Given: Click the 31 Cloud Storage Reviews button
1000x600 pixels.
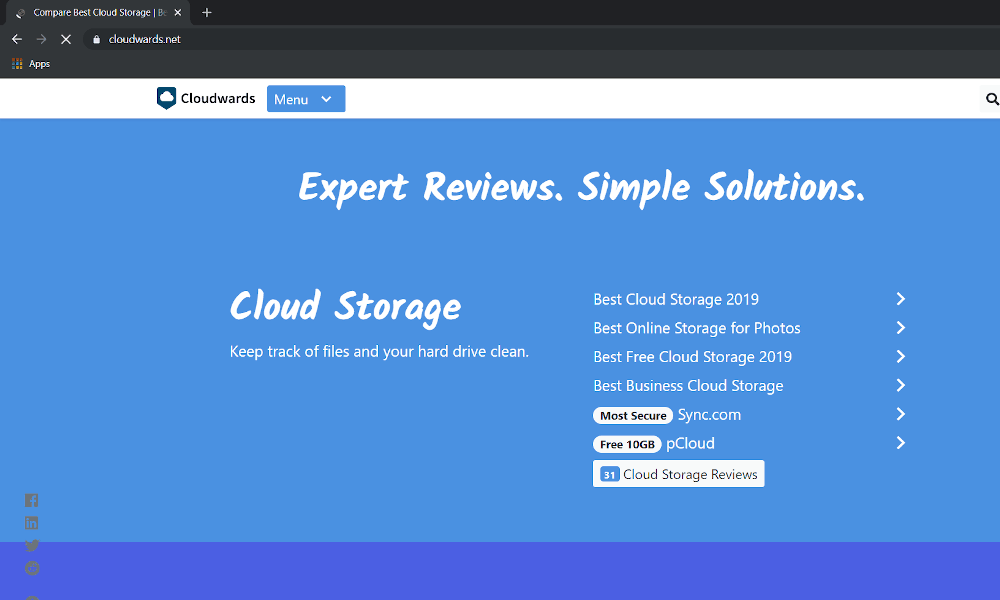Looking at the screenshot, I should (x=679, y=474).
